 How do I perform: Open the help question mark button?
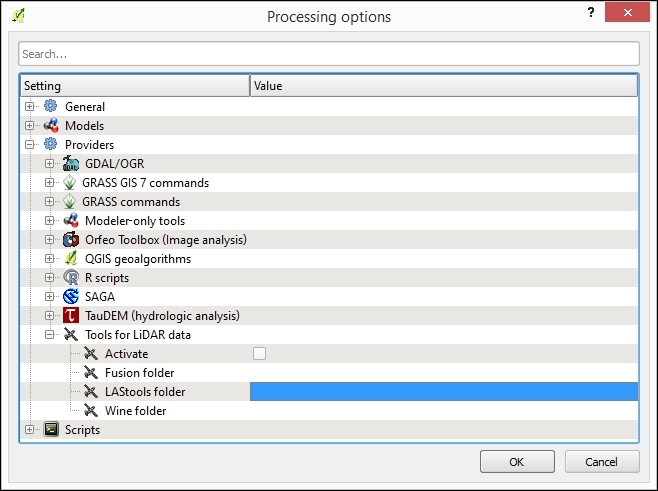tap(591, 13)
